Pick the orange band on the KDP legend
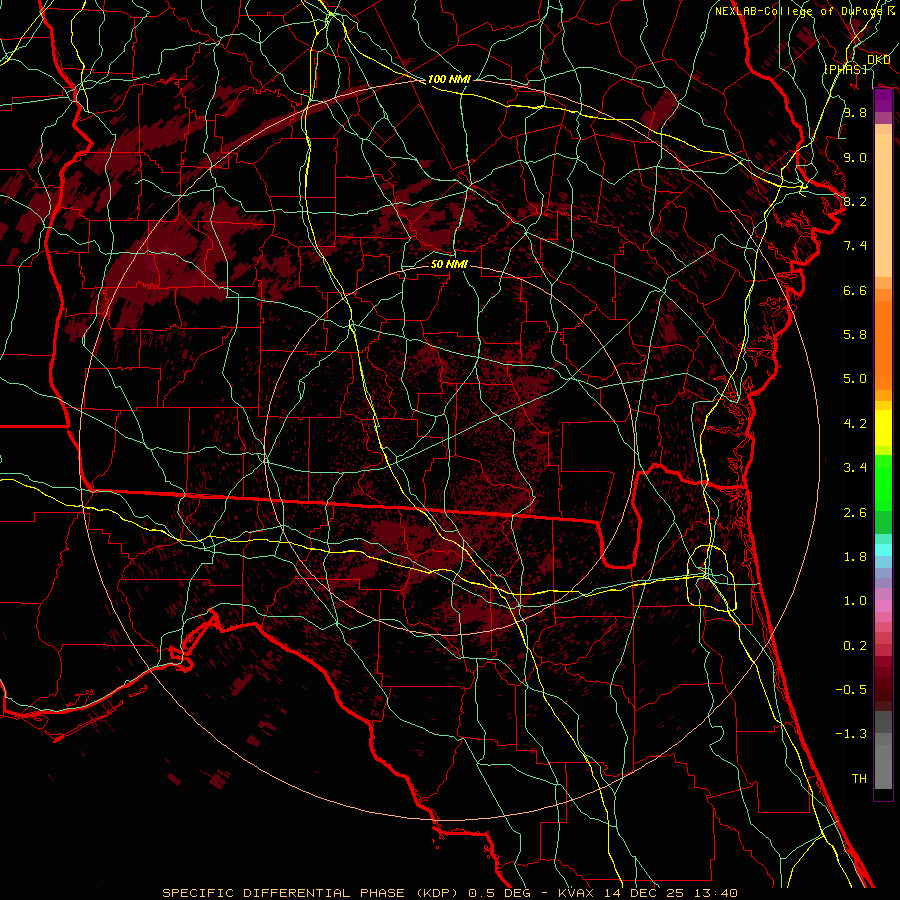Screen dimensions: 900x900 (883, 340)
